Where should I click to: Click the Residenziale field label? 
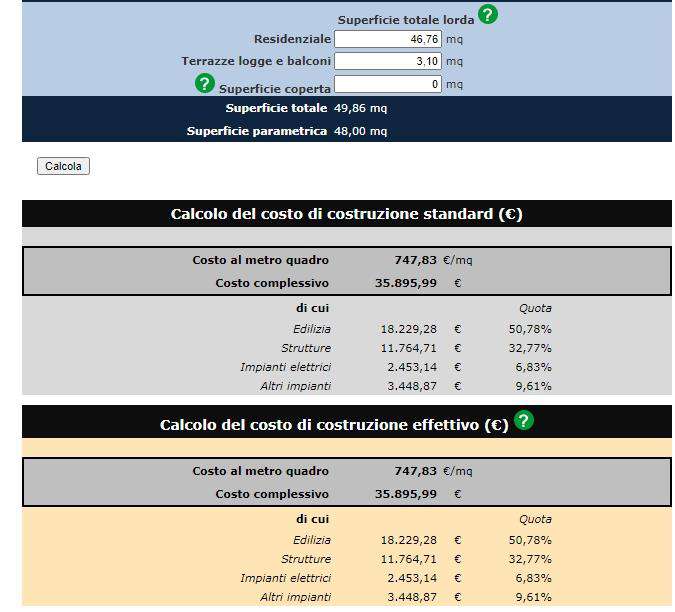tap(292, 39)
